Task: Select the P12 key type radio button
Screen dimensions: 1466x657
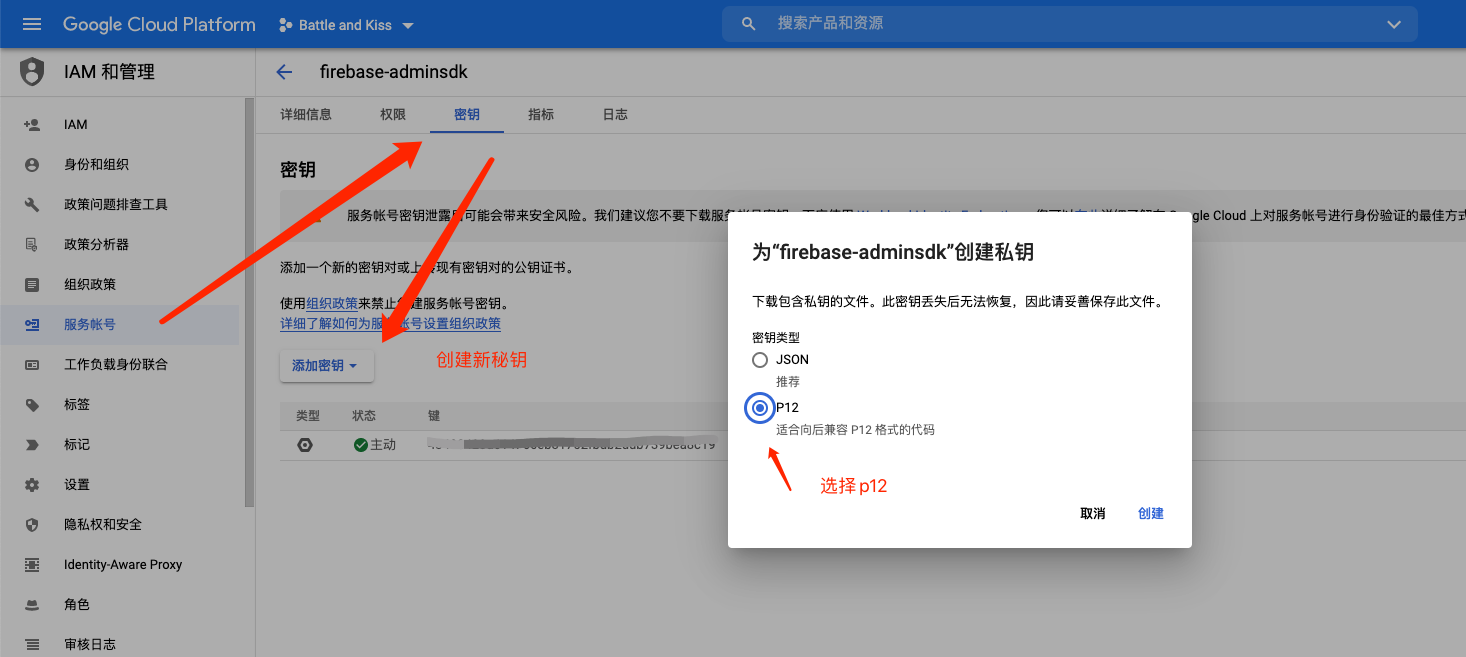Action: tap(761, 408)
